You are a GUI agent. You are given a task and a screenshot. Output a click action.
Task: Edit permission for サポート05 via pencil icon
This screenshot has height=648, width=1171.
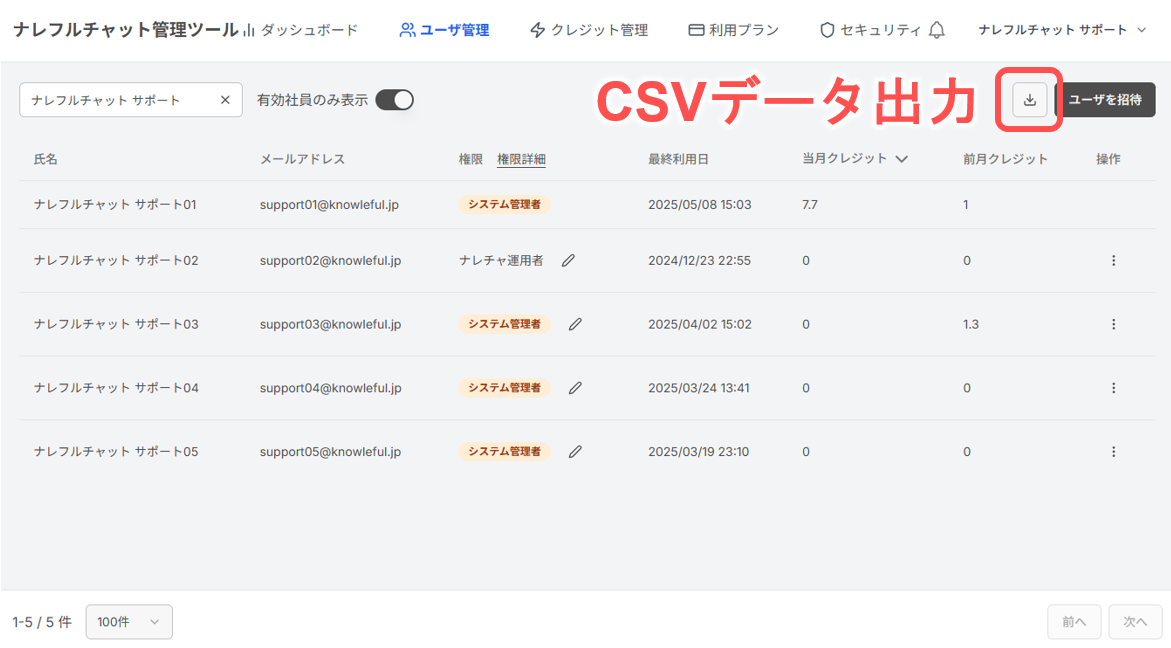click(x=575, y=451)
